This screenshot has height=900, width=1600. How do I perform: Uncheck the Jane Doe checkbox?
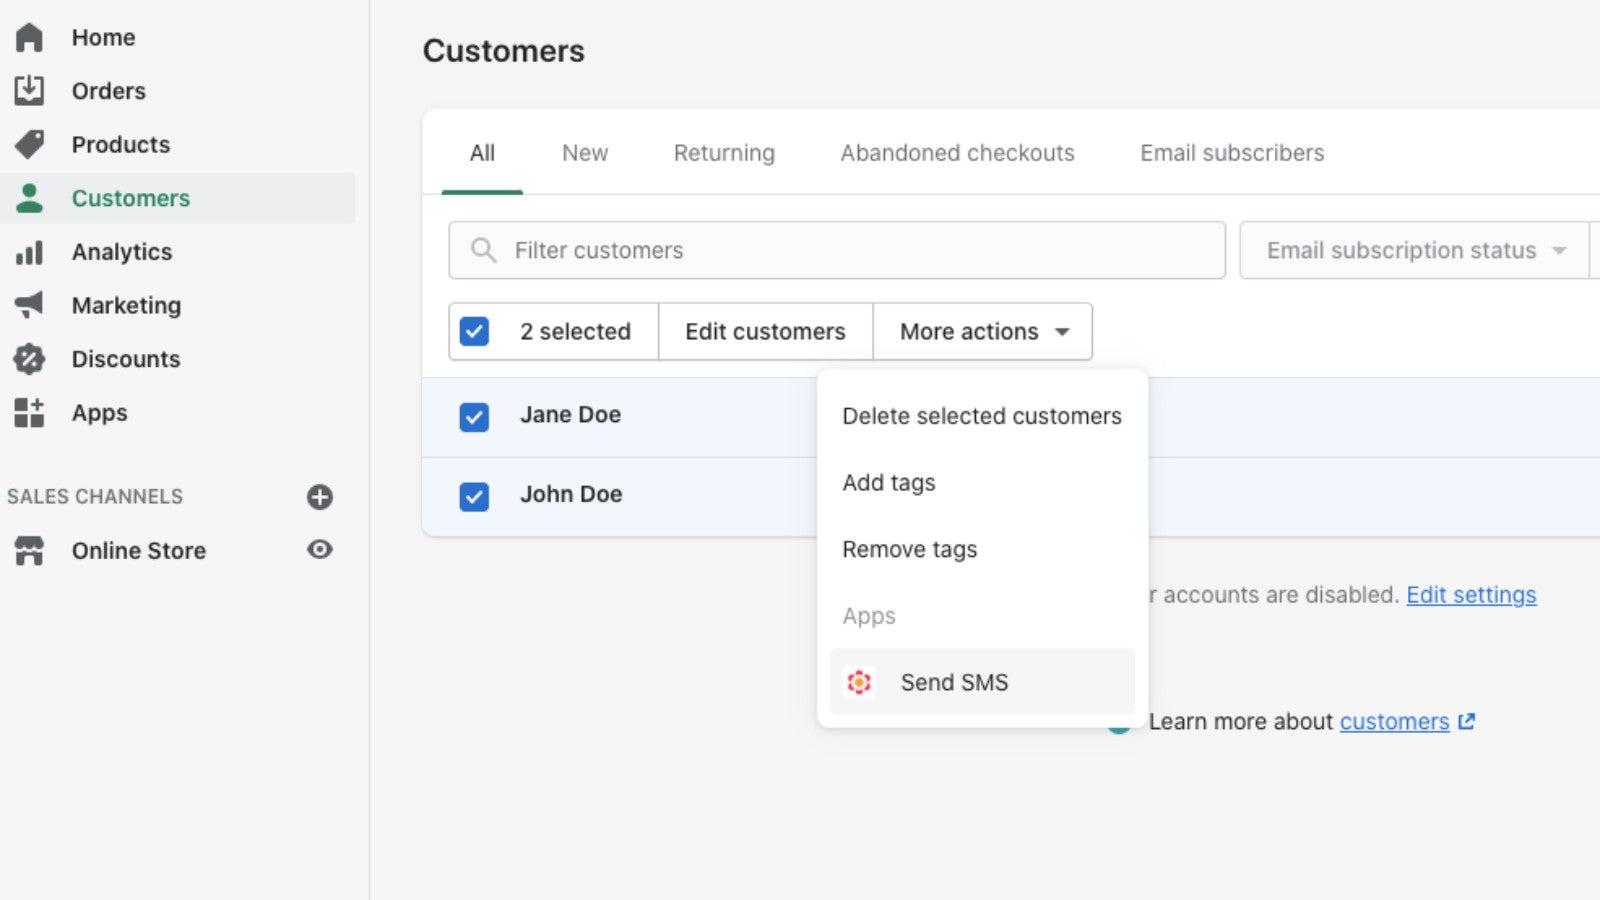click(x=474, y=417)
